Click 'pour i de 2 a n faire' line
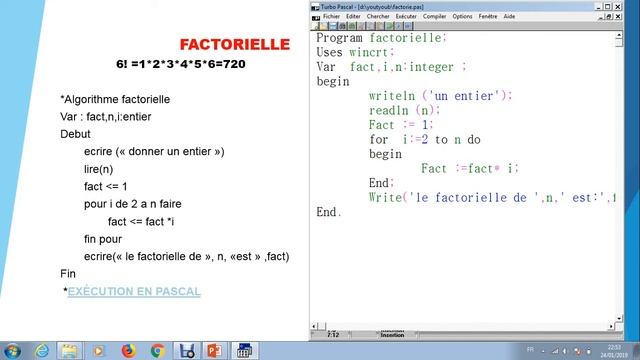Screen dimensions: 640x360 click(133, 204)
